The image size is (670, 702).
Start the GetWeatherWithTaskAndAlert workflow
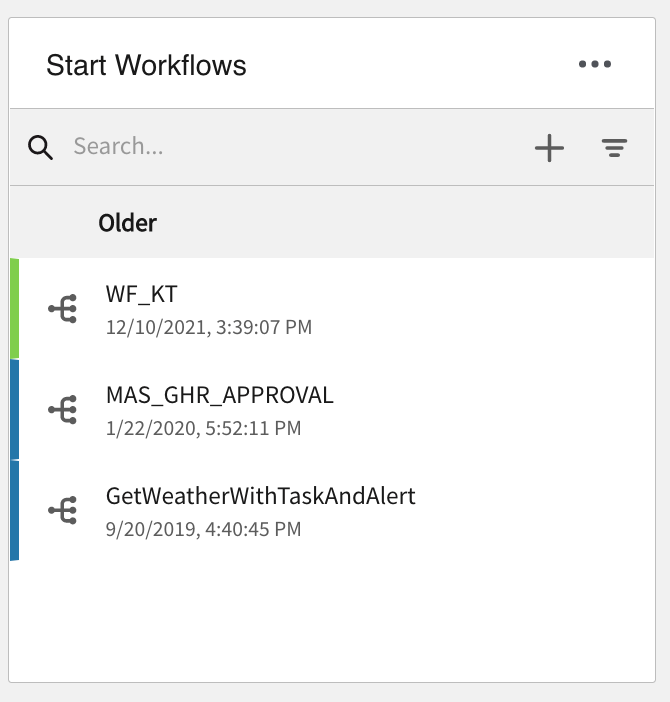(x=260, y=495)
